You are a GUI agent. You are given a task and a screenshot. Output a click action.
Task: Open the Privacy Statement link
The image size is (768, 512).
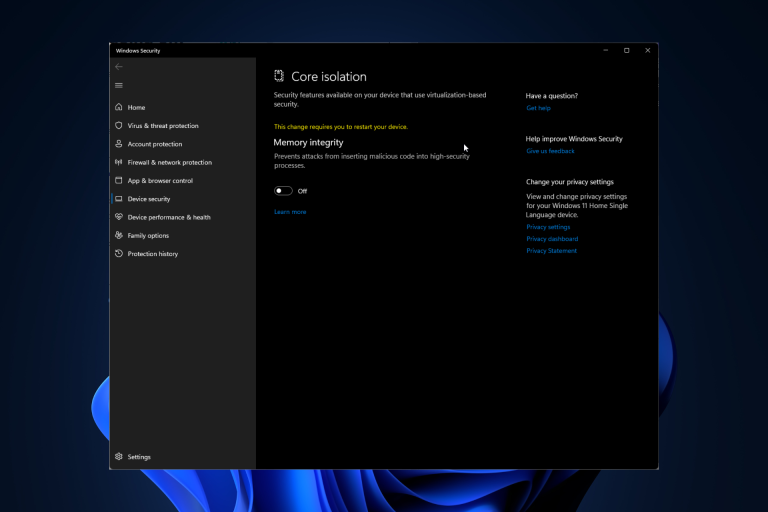(552, 250)
